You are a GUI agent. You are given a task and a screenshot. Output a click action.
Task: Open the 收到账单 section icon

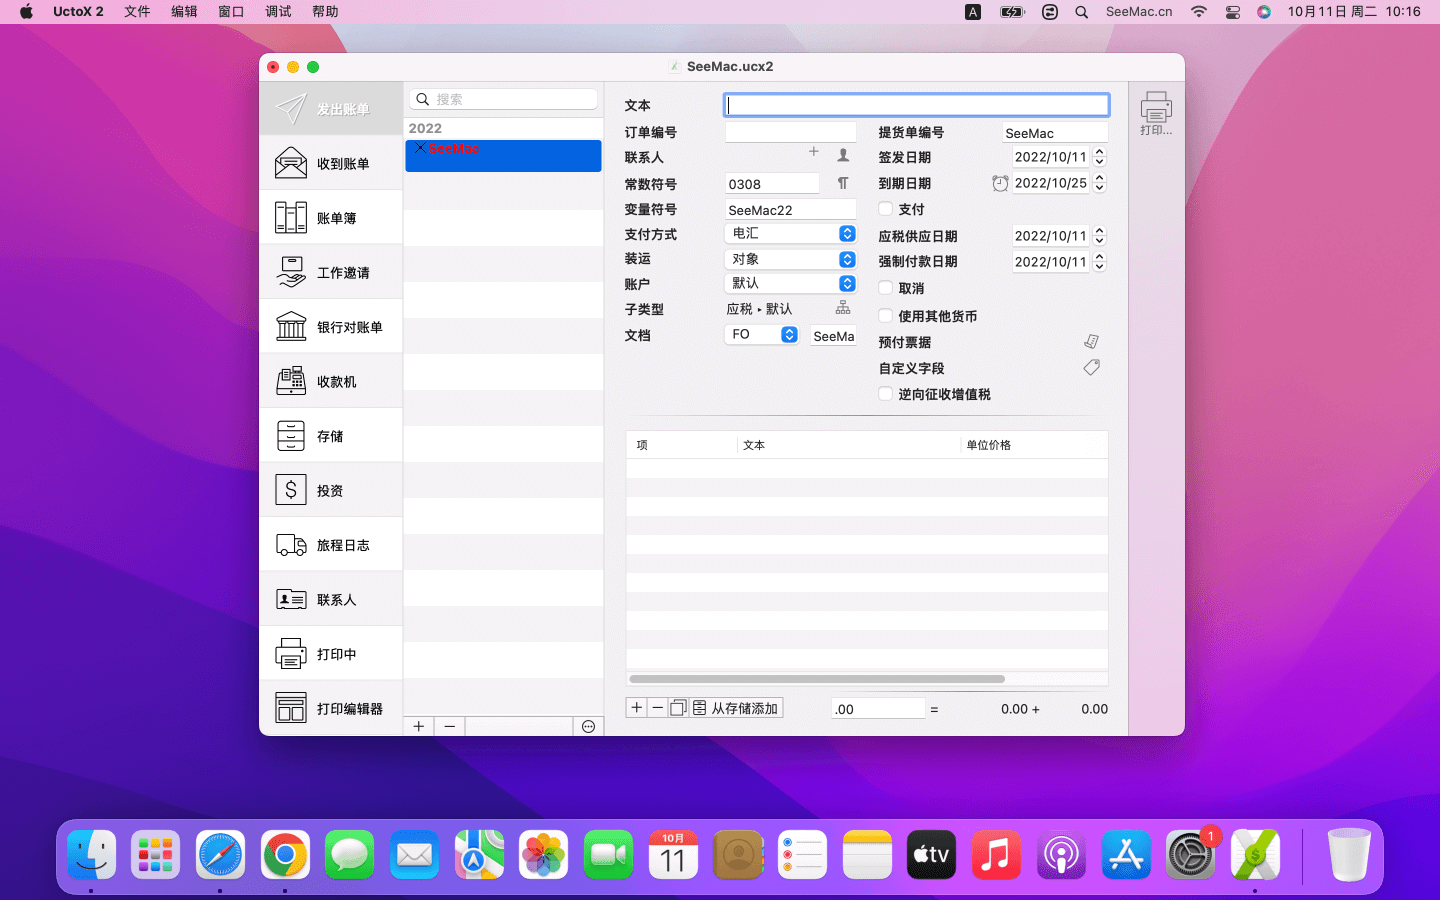coord(291,163)
